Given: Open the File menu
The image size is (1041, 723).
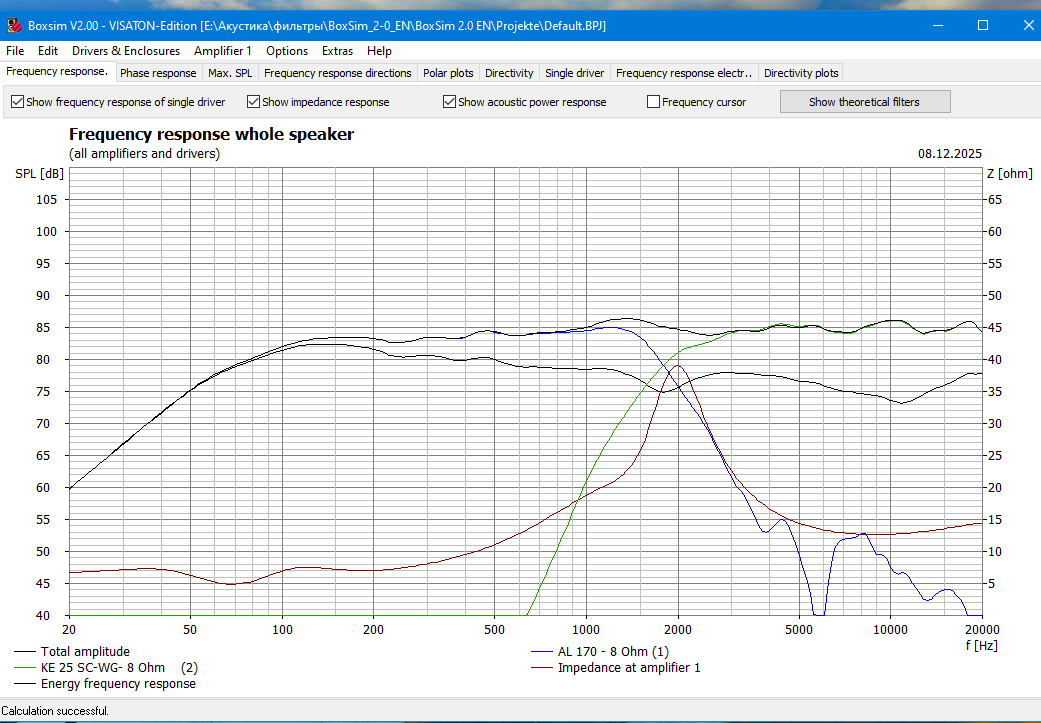Looking at the screenshot, I should point(15,50).
